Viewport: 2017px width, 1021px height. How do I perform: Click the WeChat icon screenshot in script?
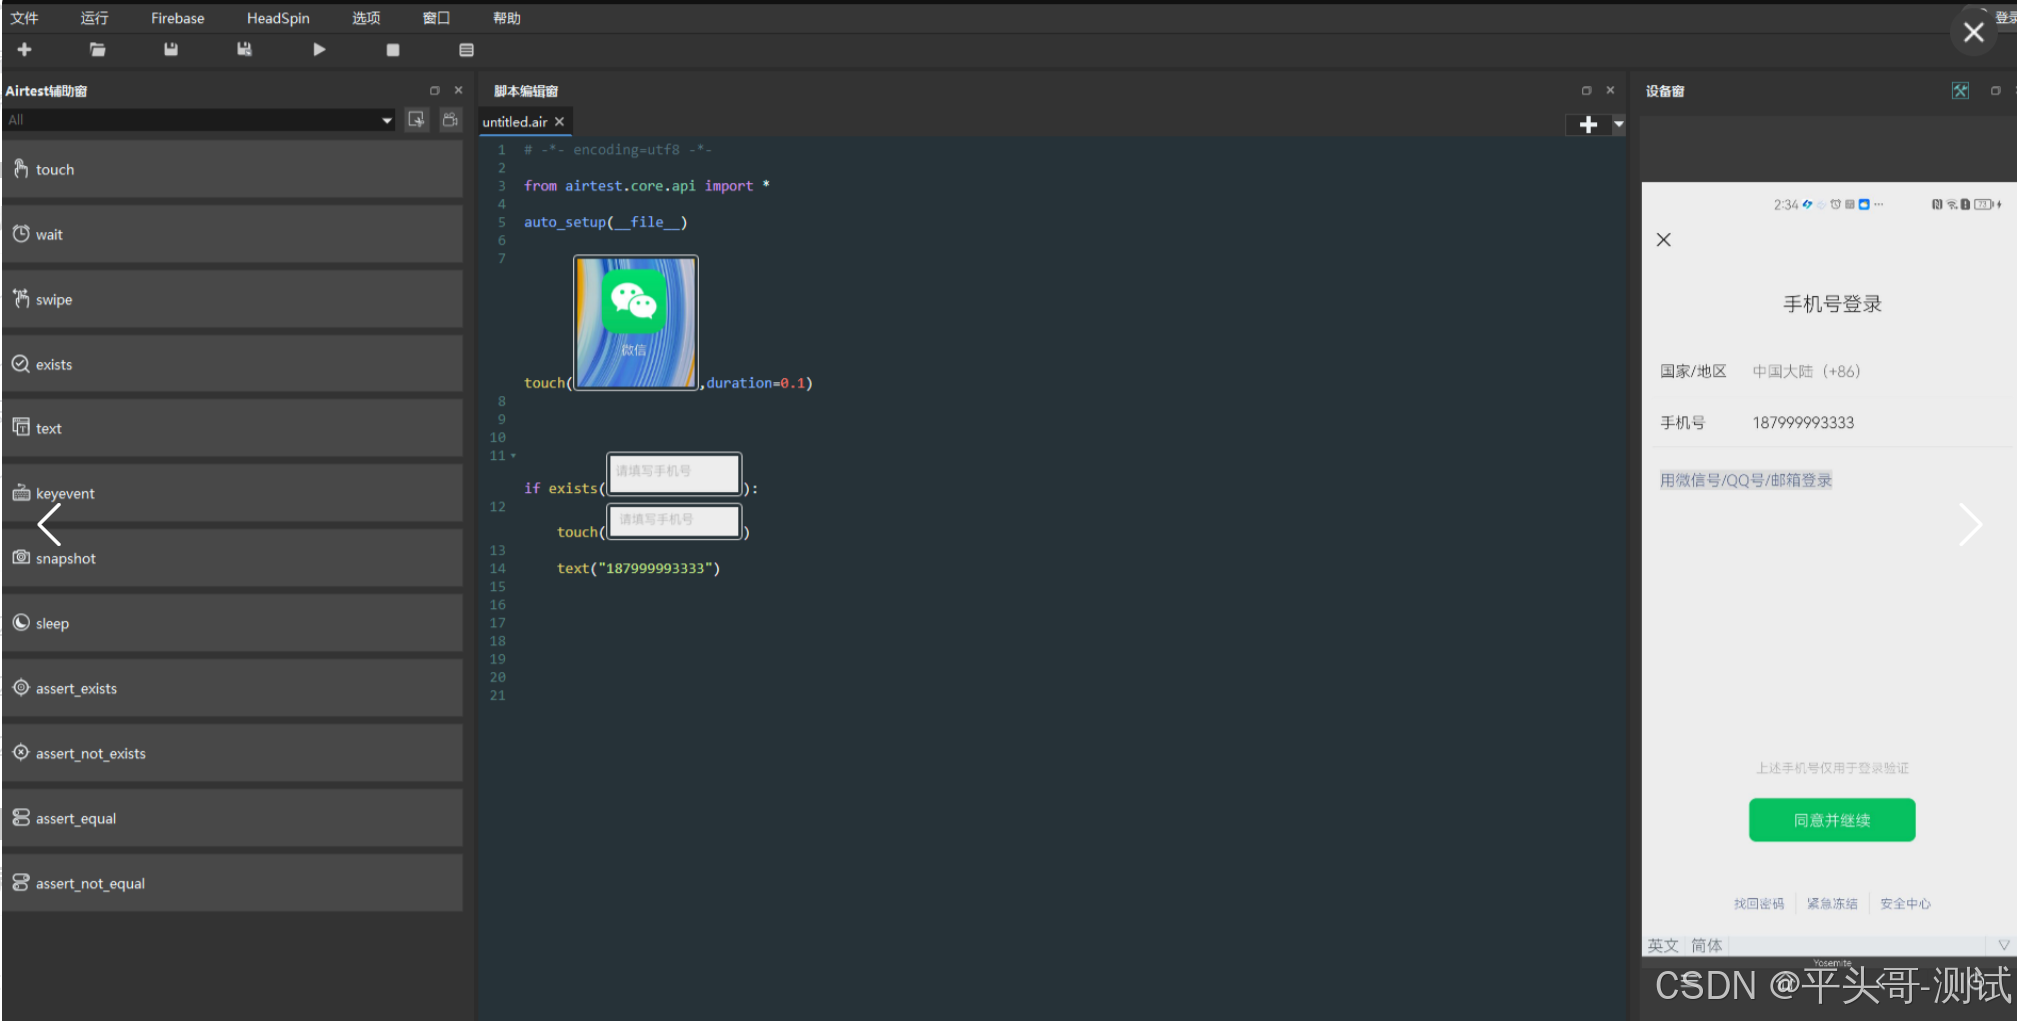pos(636,322)
